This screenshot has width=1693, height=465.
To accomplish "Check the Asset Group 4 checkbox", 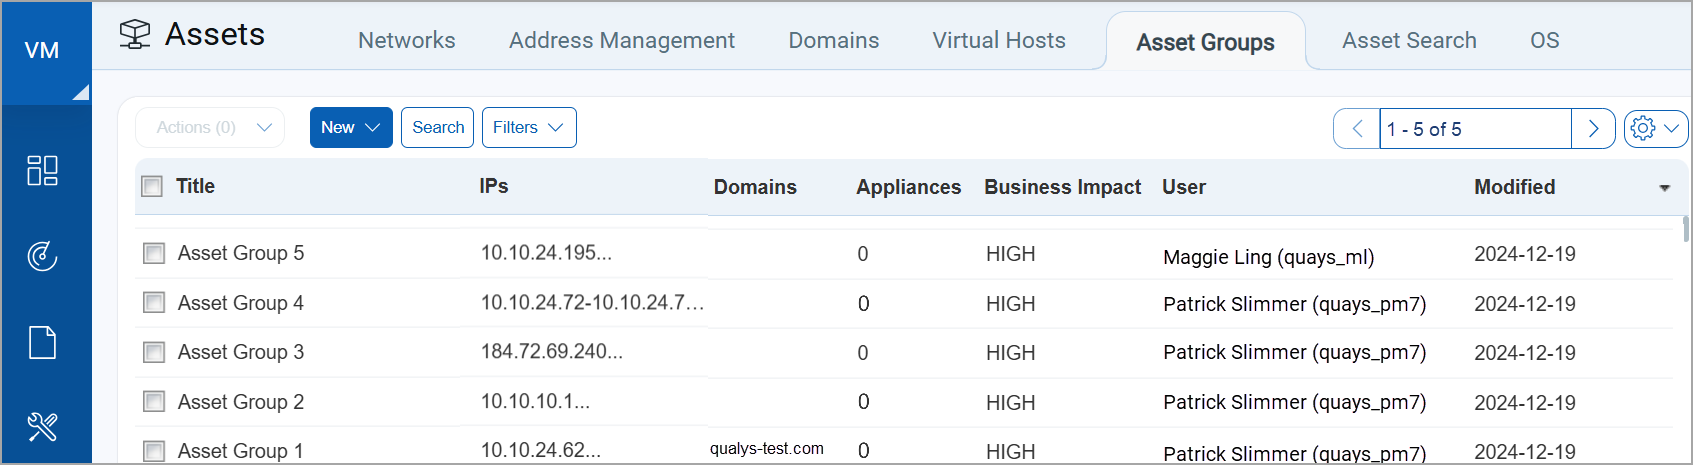I will [154, 302].
